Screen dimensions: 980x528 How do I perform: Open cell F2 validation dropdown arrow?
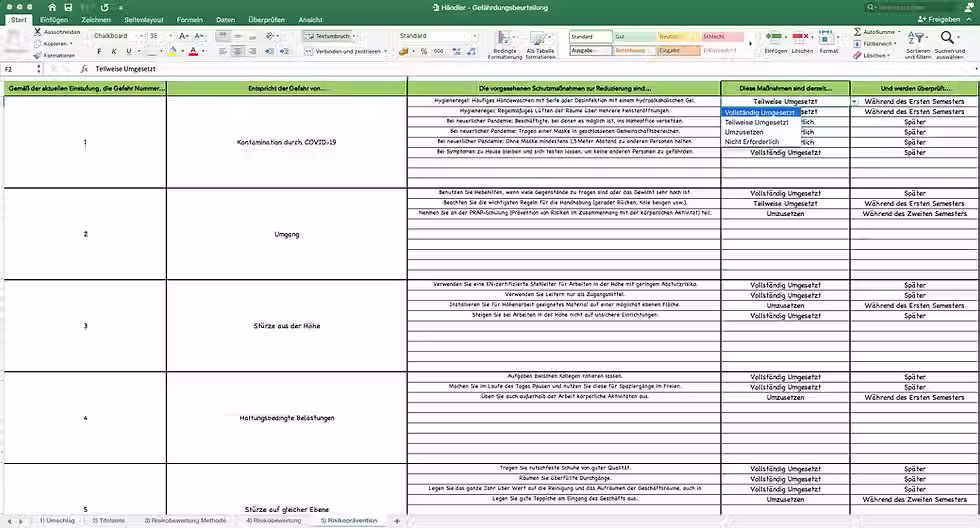854,101
